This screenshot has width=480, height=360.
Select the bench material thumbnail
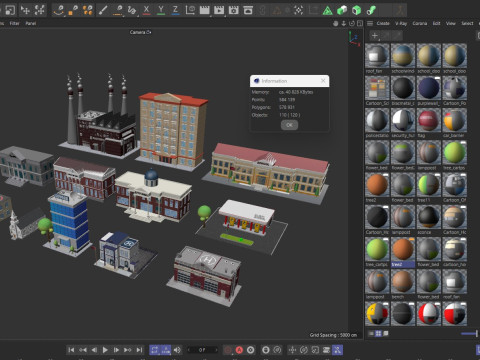(403, 281)
